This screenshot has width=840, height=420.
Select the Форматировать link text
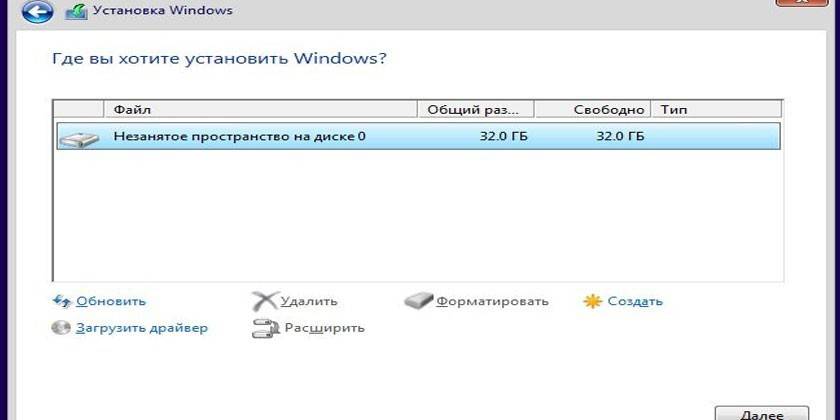click(x=492, y=301)
